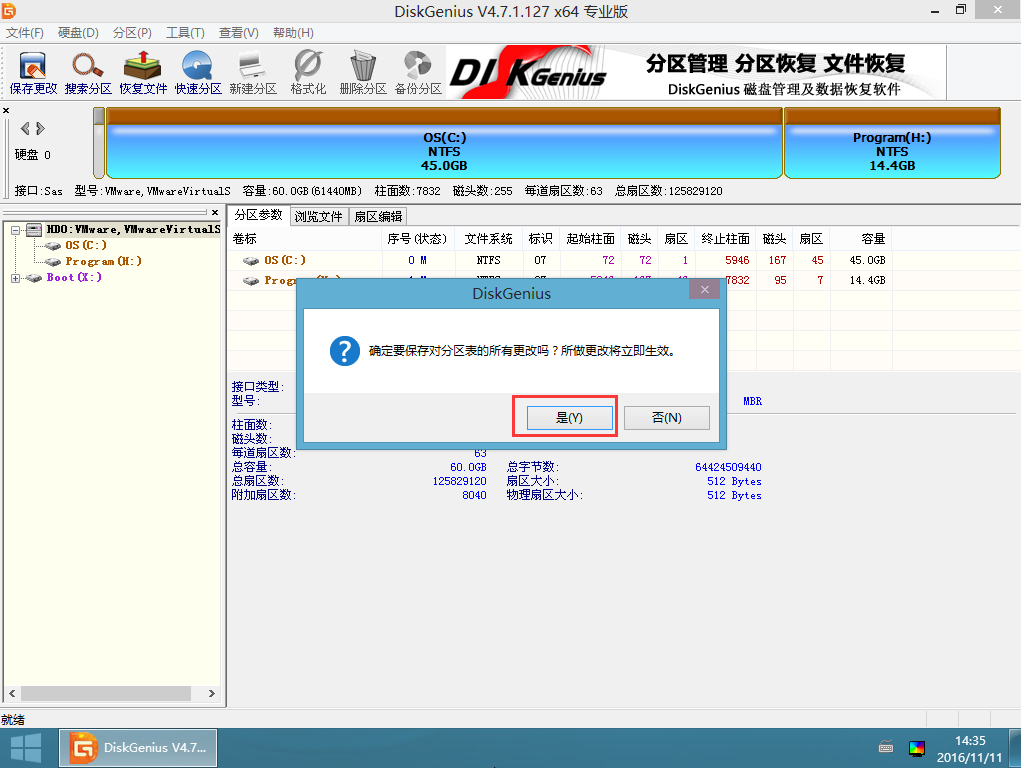Click the drive icon beside OS (C:) in table
Viewport: 1021px width, 768px height.
coord(251,261)
